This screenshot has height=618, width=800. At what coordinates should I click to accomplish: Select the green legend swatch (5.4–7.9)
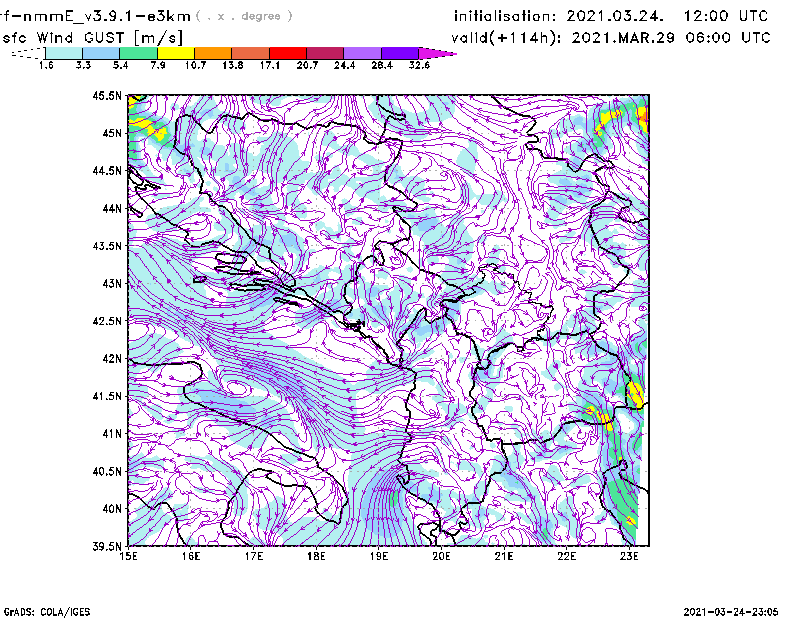click(x=139, y=53)
